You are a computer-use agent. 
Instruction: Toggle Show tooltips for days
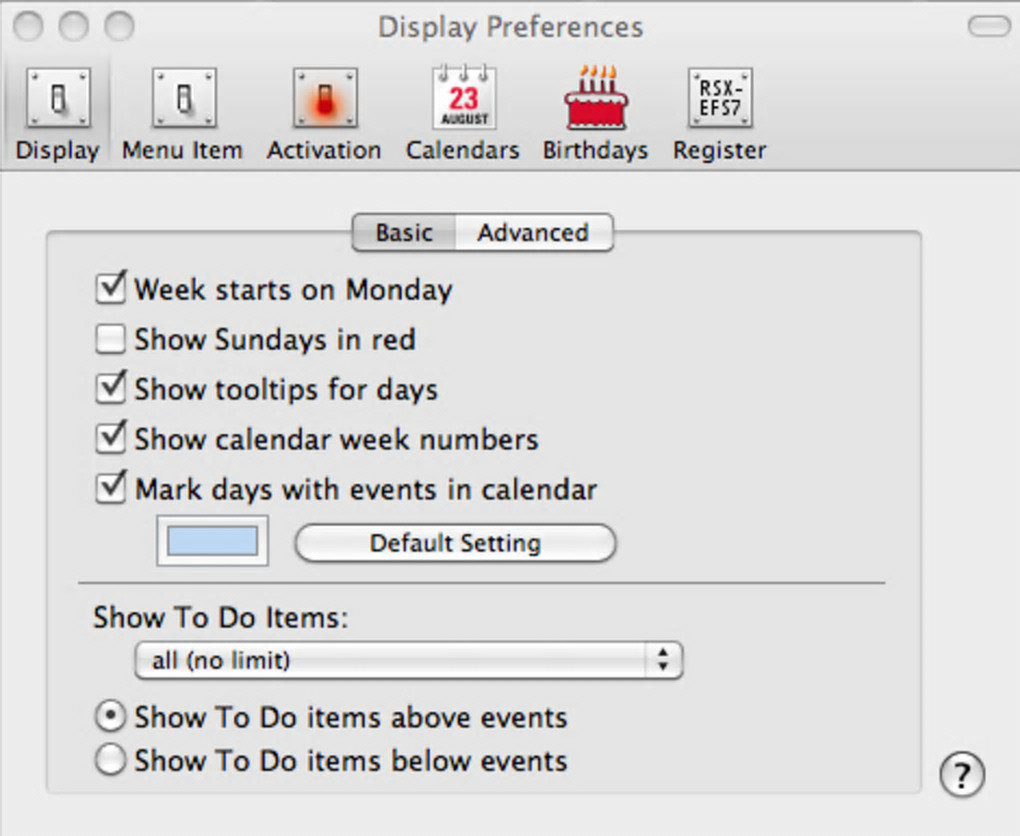[x=110, y=389]
